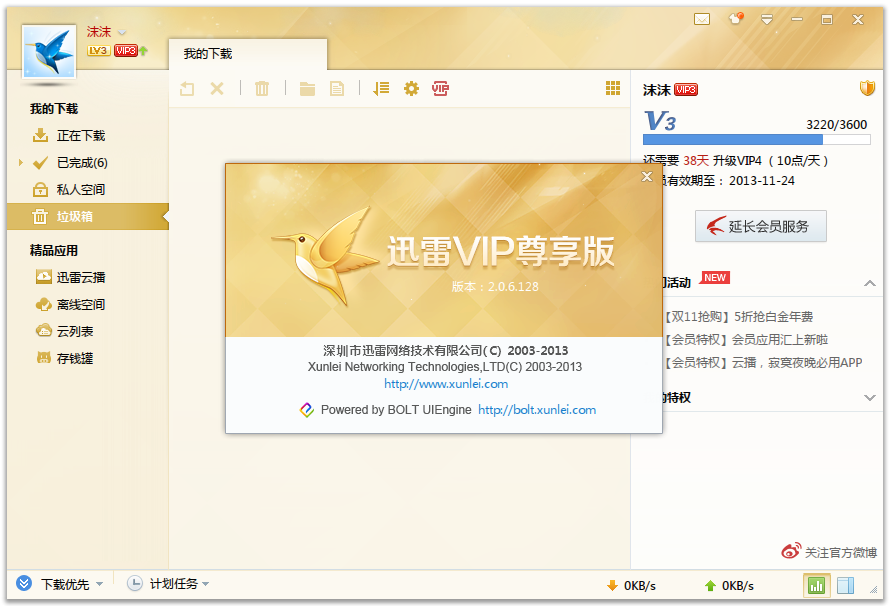The width and height of the screenshot is (890, 606).
Task: Collapse the activities section chevron
Action: 870,283
